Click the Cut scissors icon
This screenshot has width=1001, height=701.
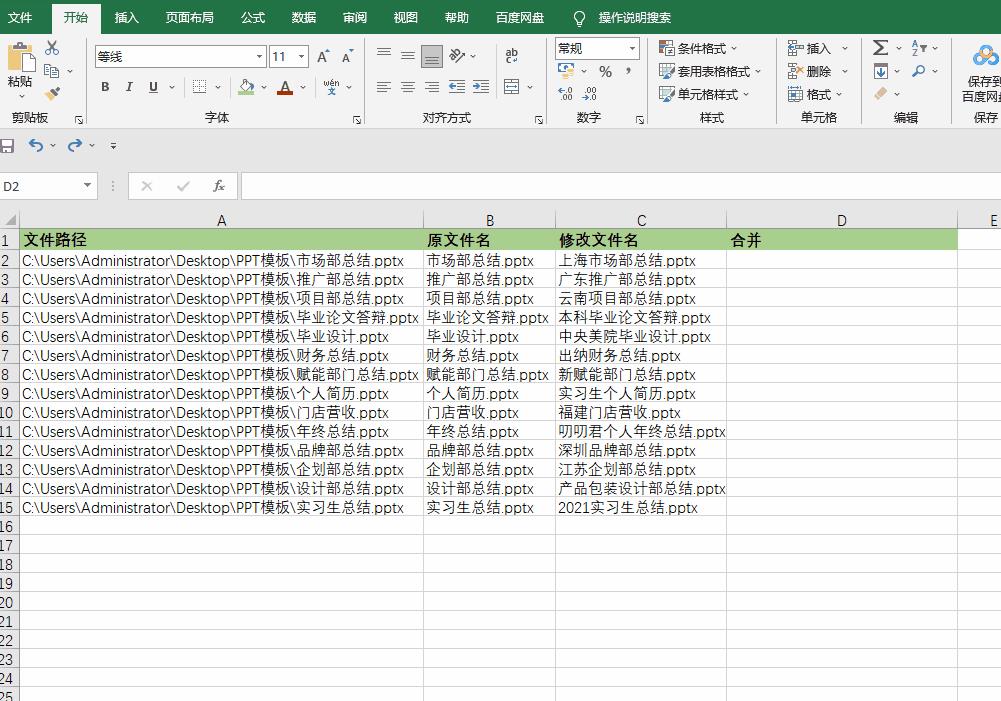click(x=52, y=48)
